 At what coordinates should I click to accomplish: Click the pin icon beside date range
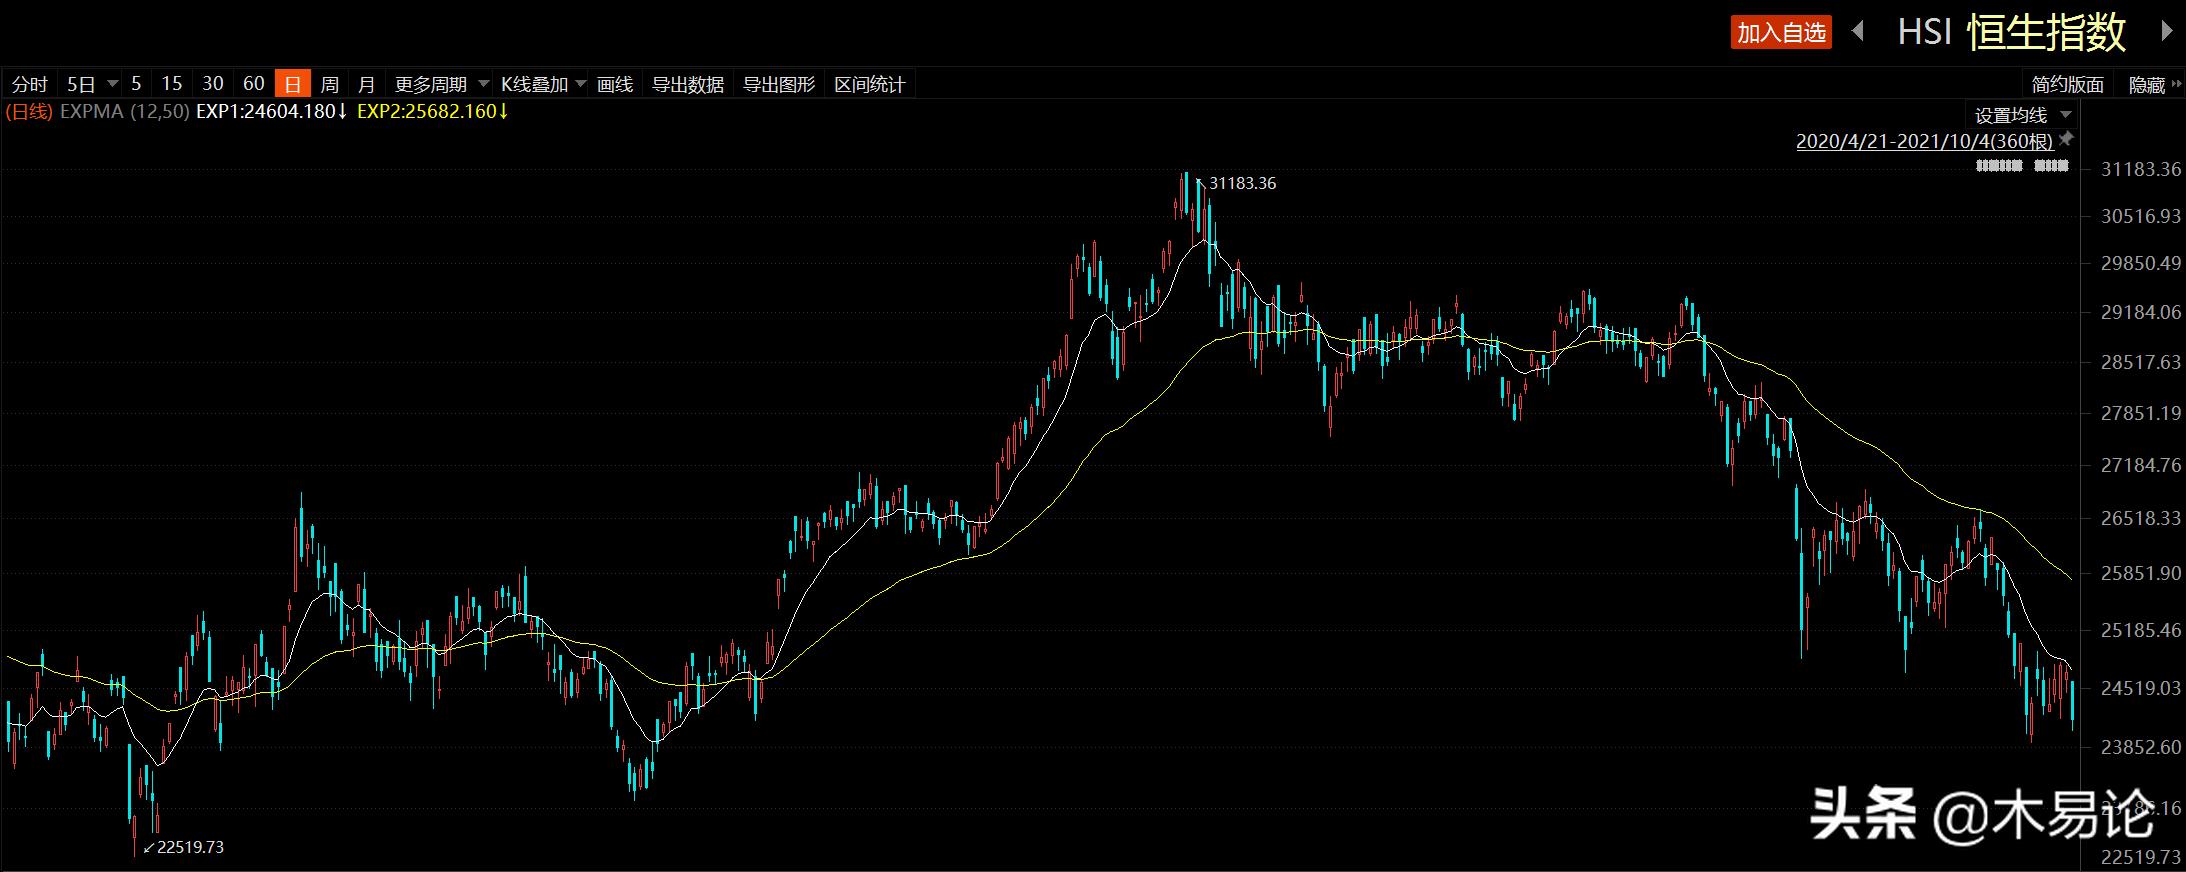(x=2066, y=139)
